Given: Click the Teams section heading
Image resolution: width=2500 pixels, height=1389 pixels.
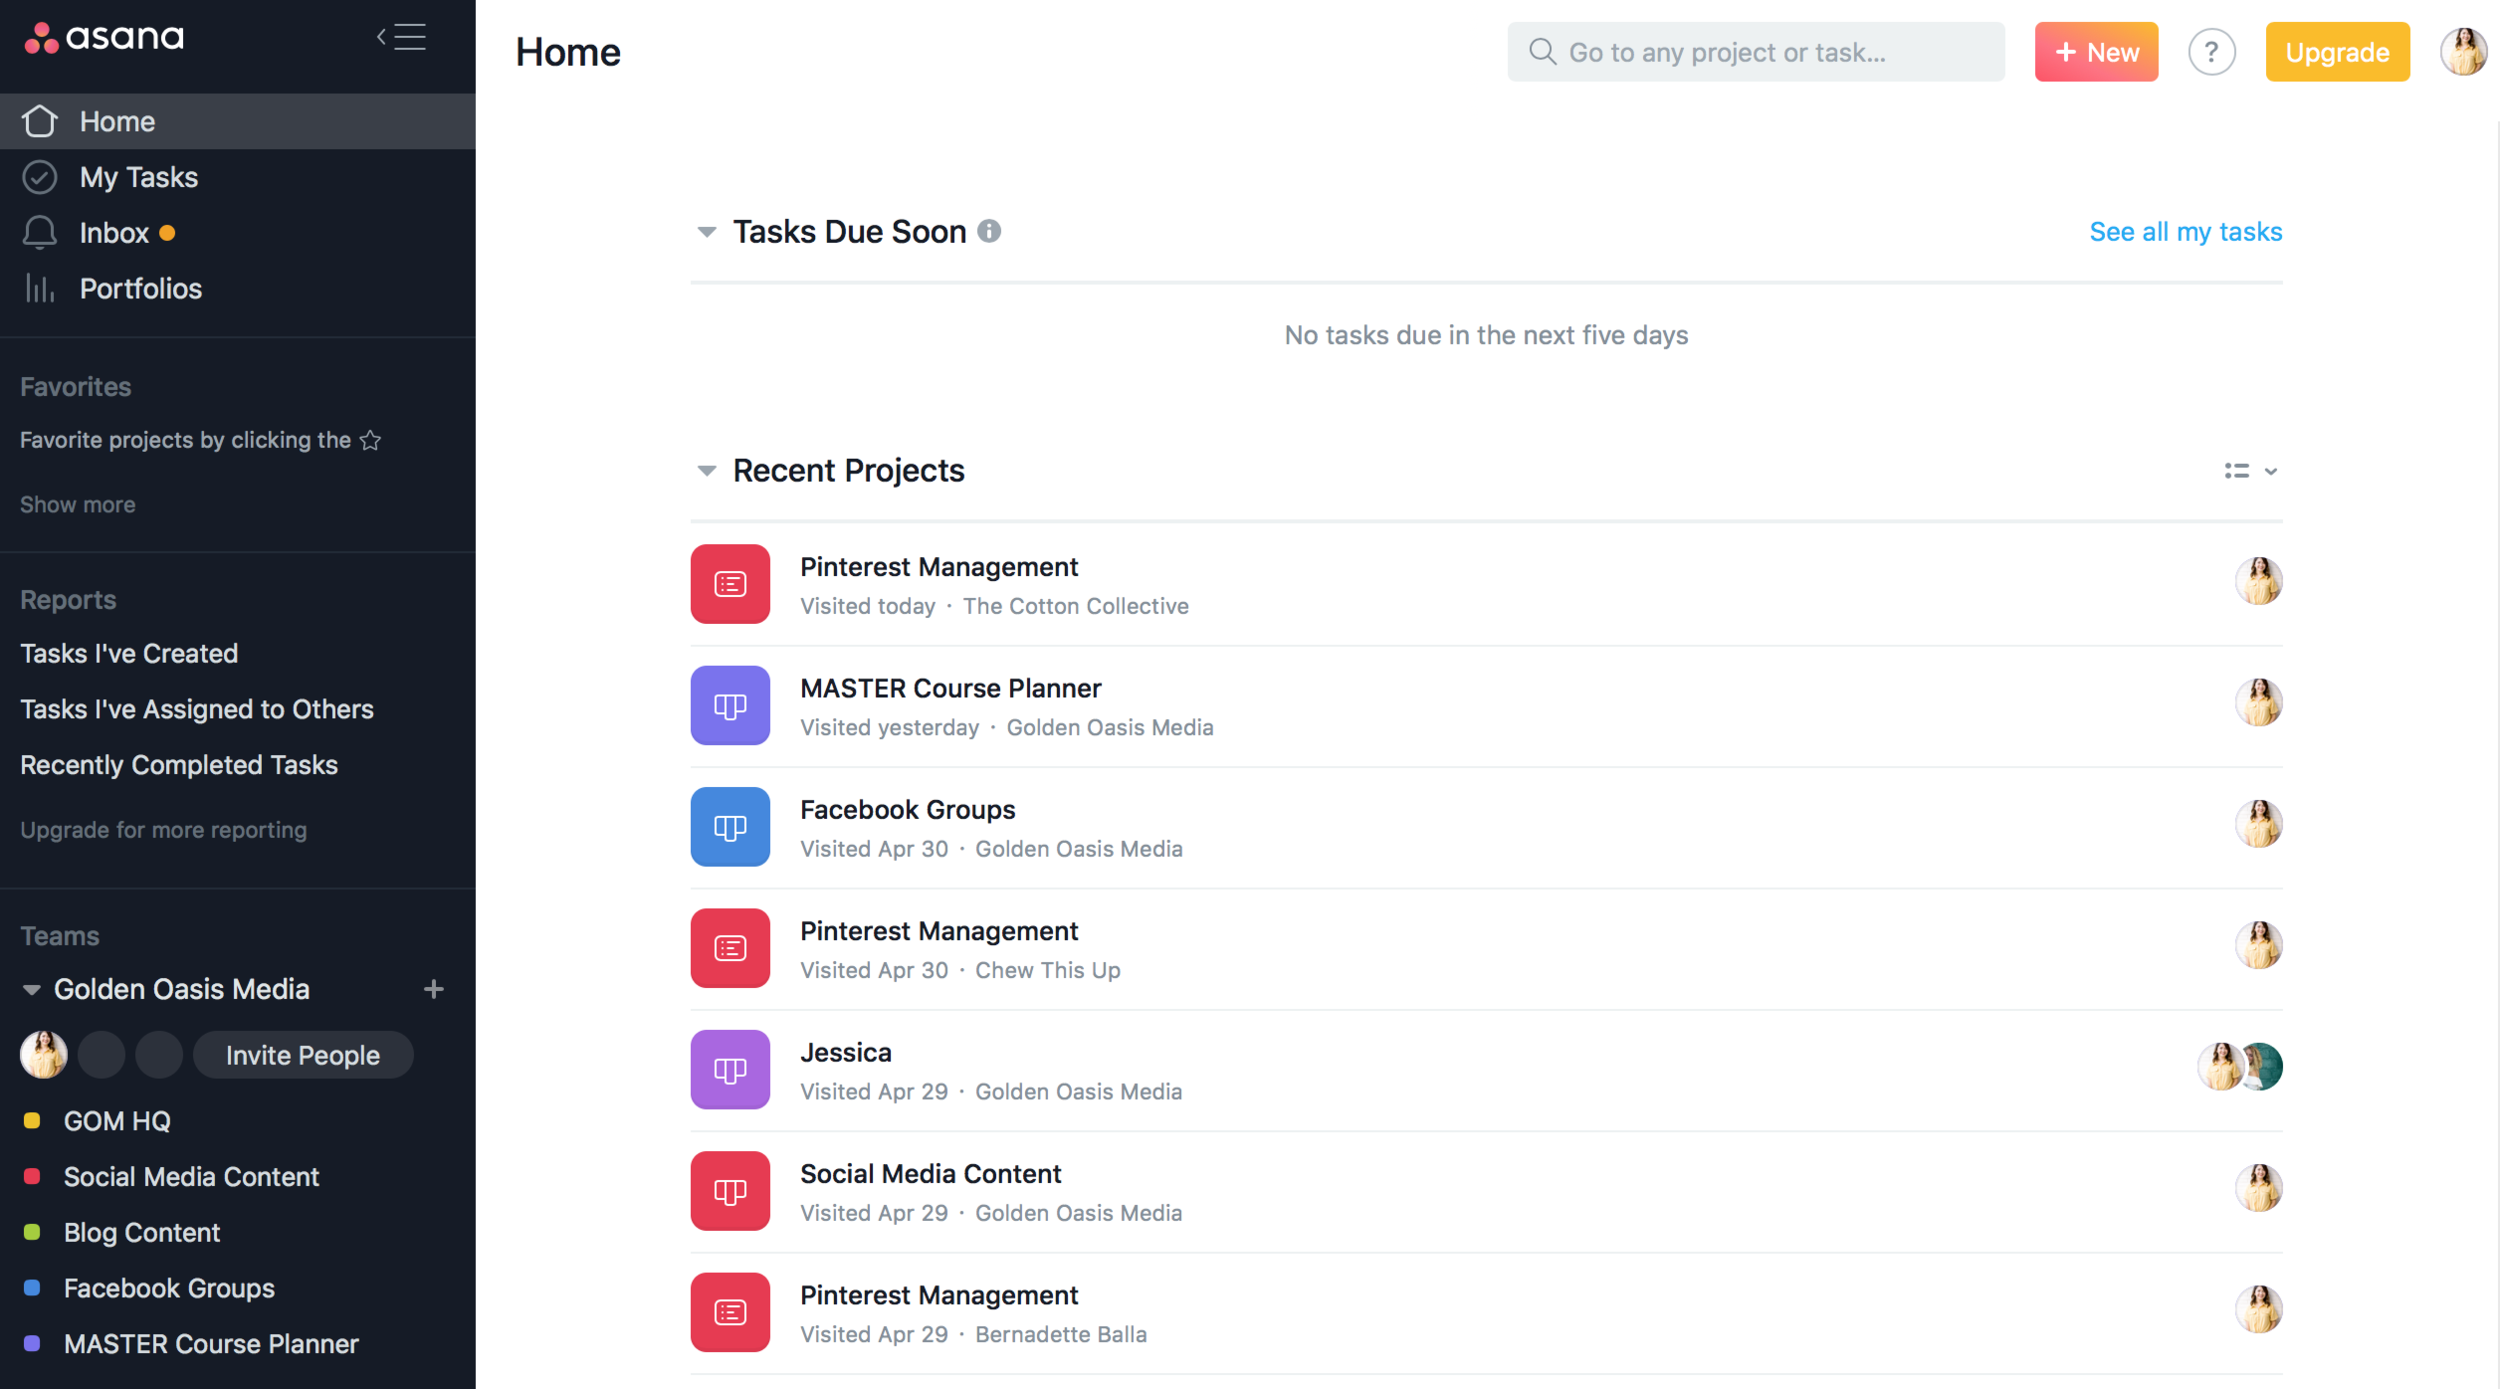Looking at the screenshot, I should pos(60,936).
